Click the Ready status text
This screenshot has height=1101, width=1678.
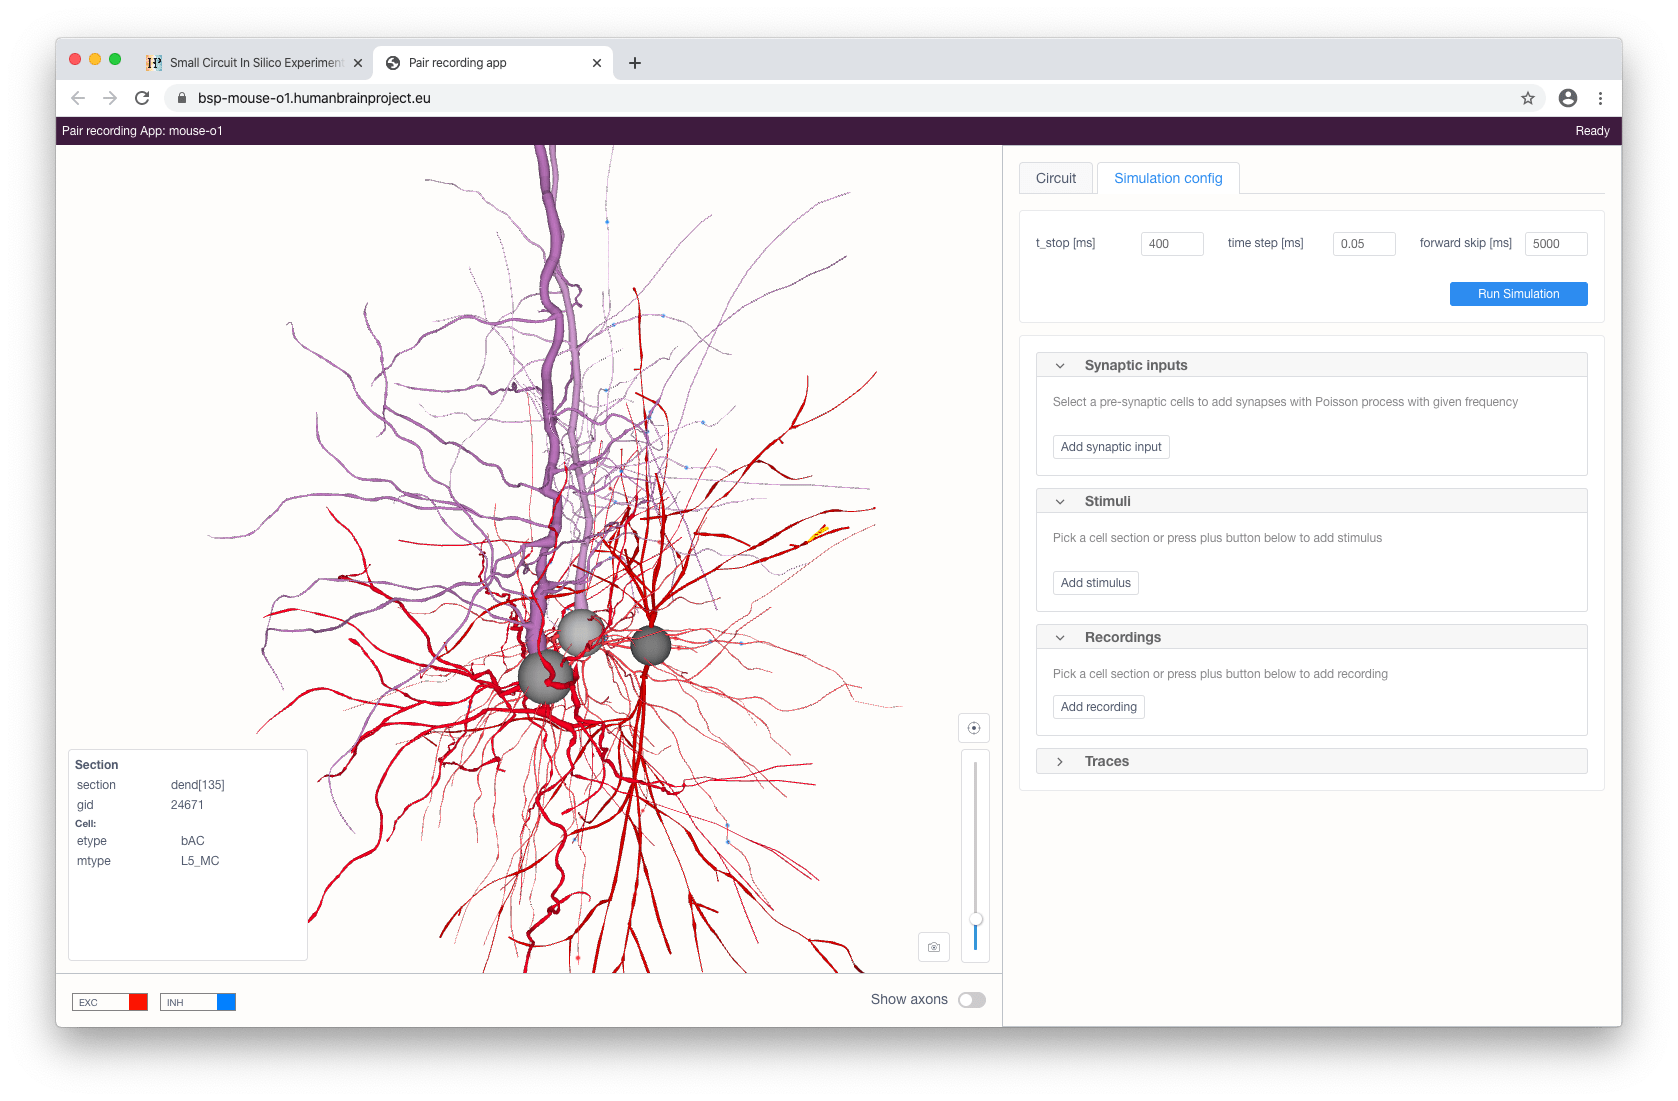coord(1592,131)
